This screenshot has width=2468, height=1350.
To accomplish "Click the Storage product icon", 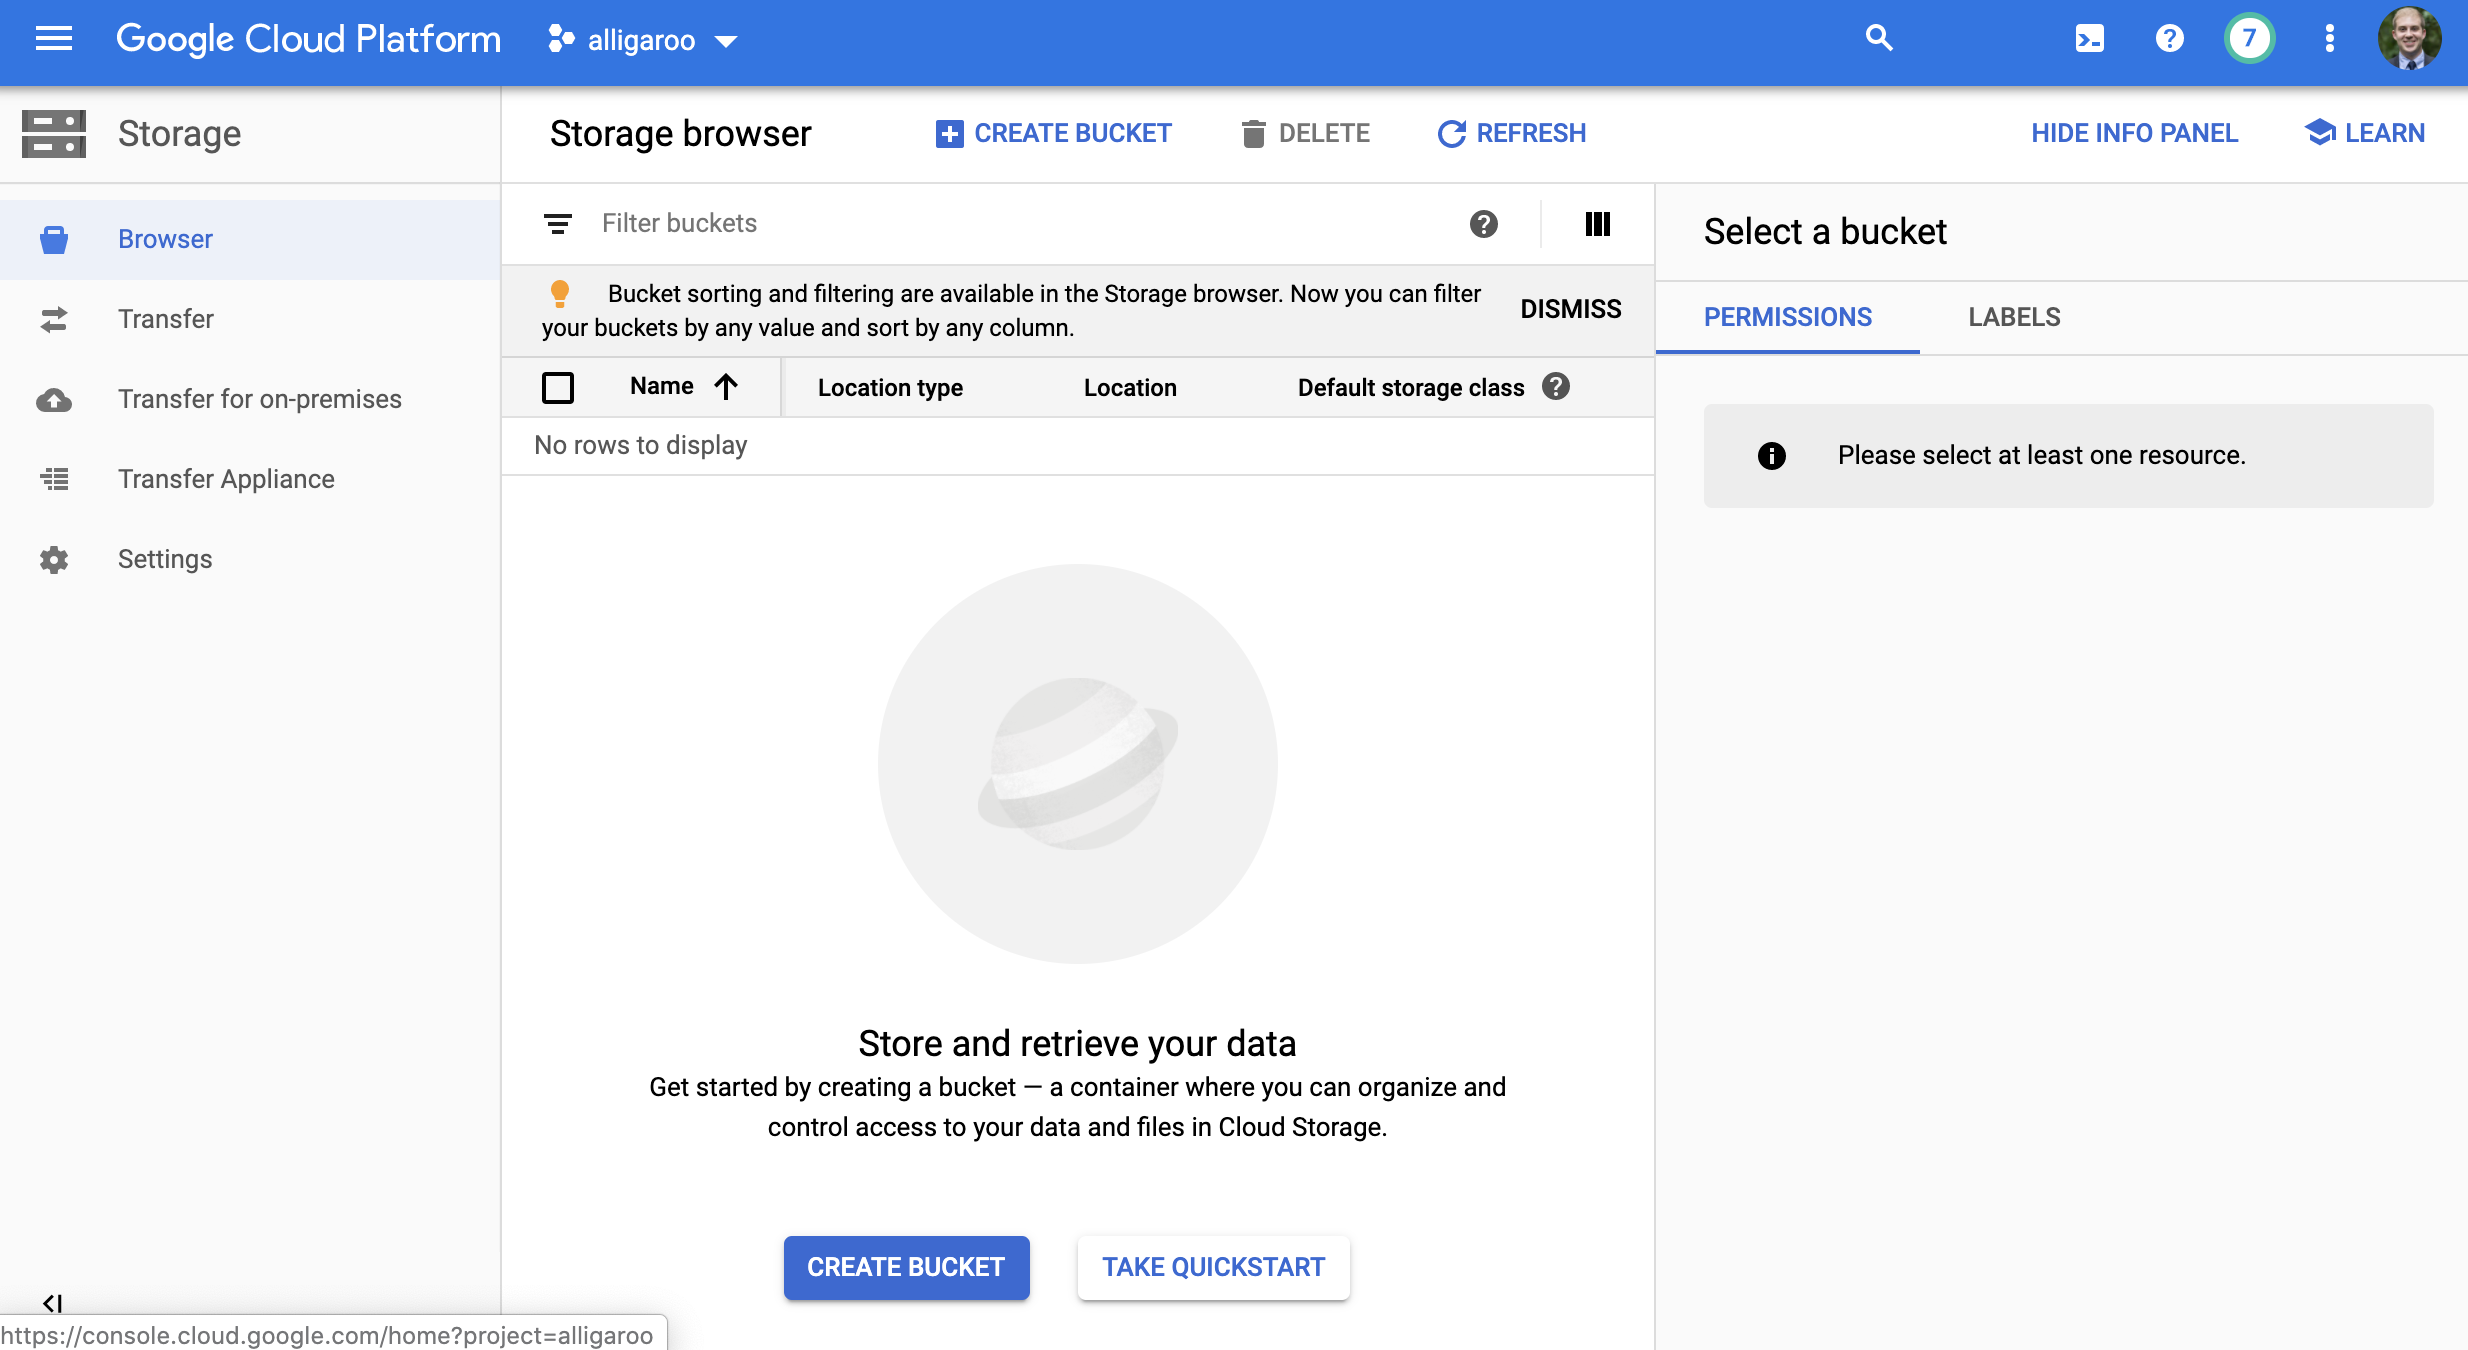I will tap(54, 133).
